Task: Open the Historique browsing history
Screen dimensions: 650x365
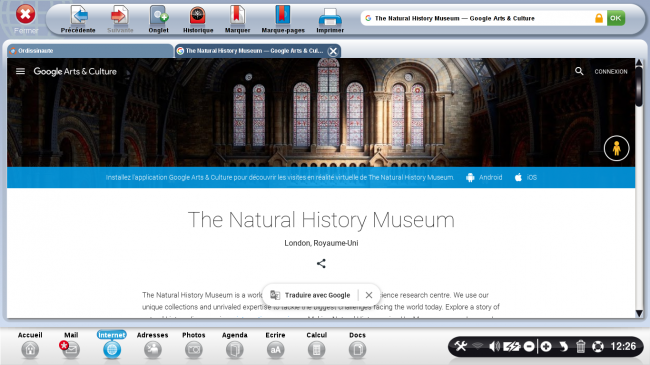Action: [x=198, y=19]
